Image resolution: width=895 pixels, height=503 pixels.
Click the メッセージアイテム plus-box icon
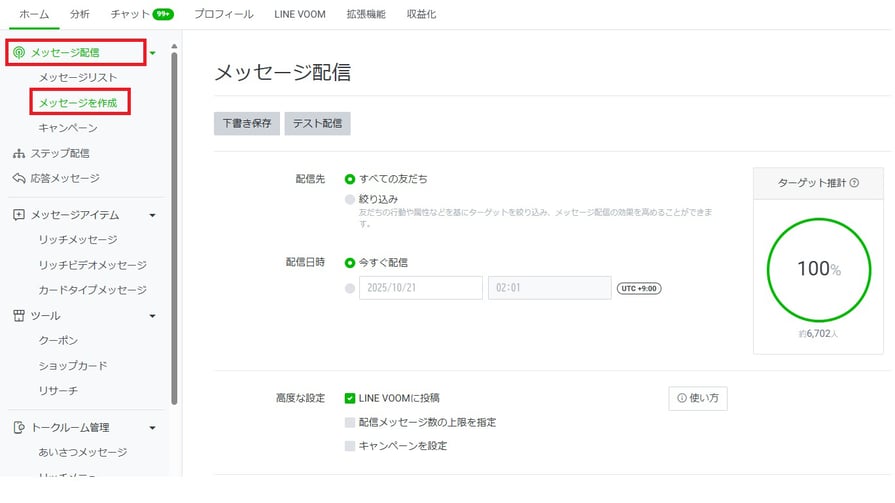click(19, 215)
